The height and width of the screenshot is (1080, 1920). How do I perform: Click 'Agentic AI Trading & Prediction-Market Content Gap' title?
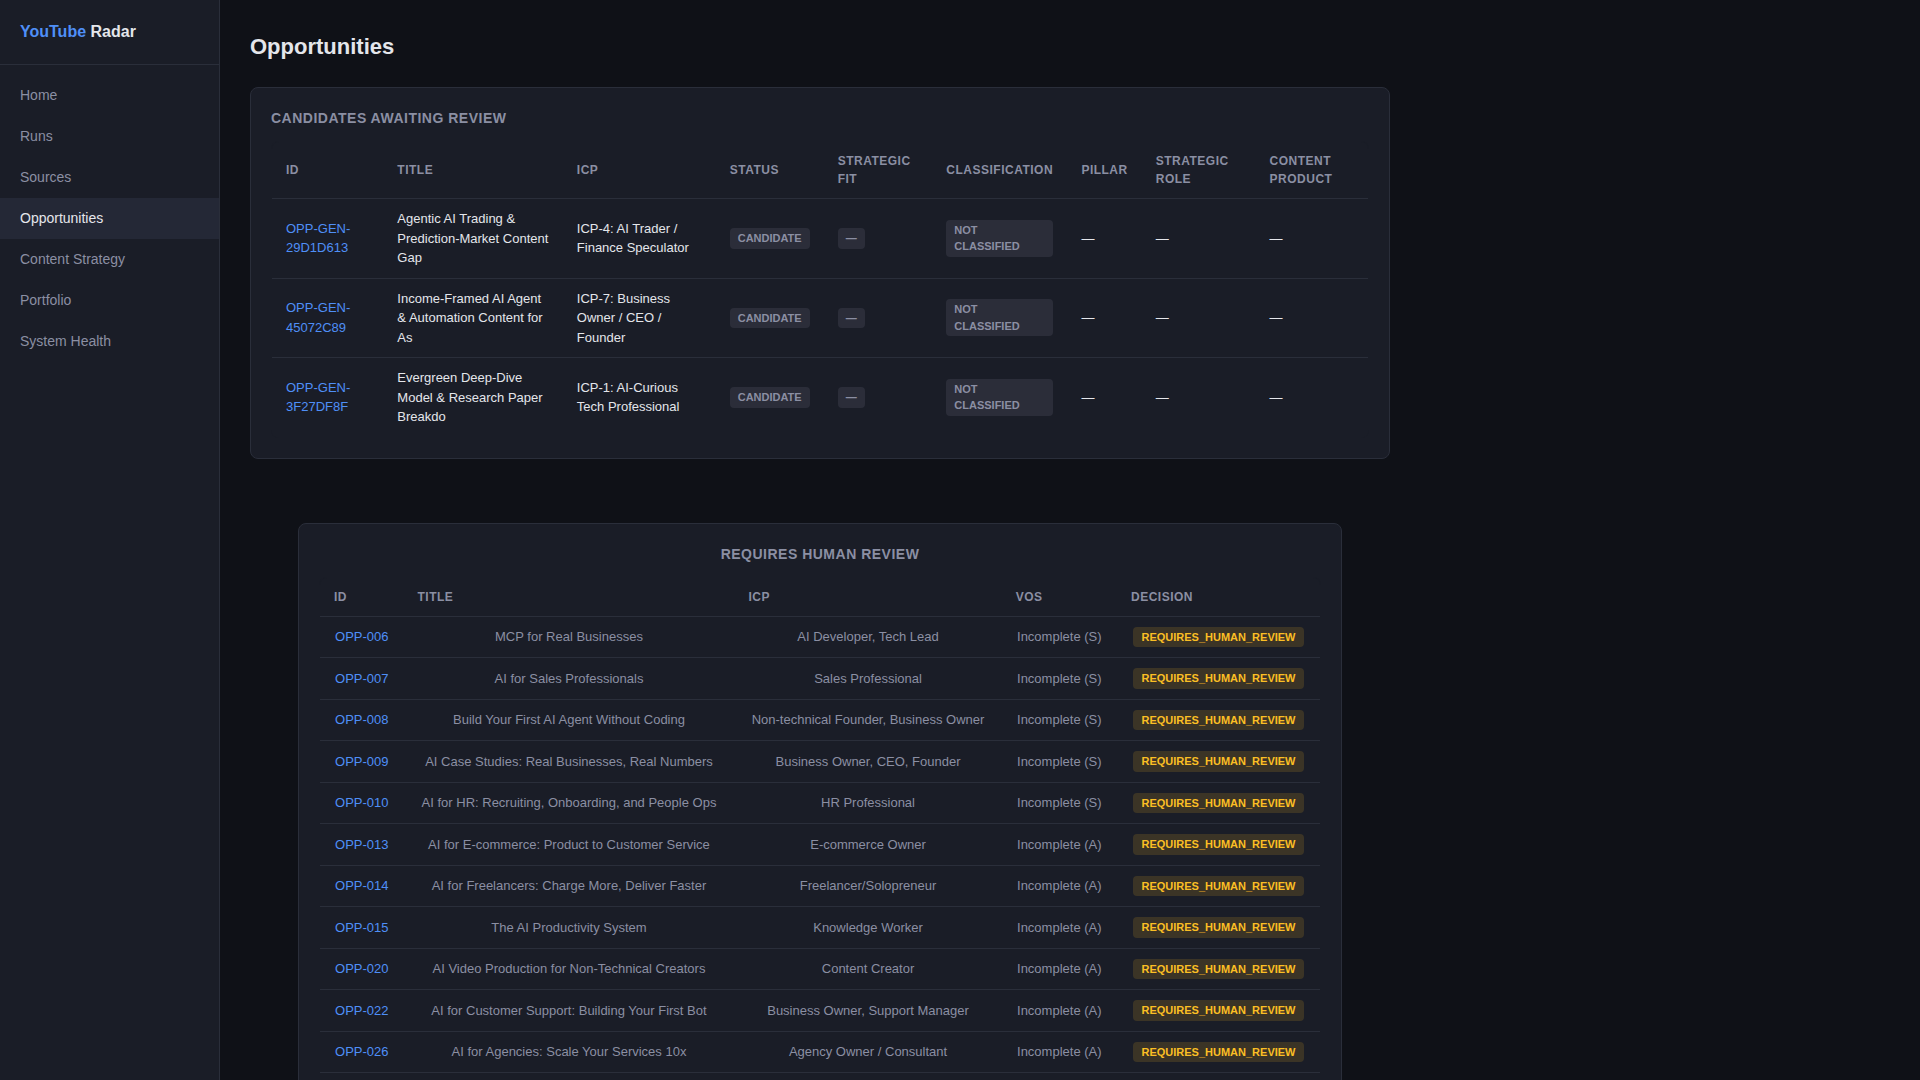point(472,238)
